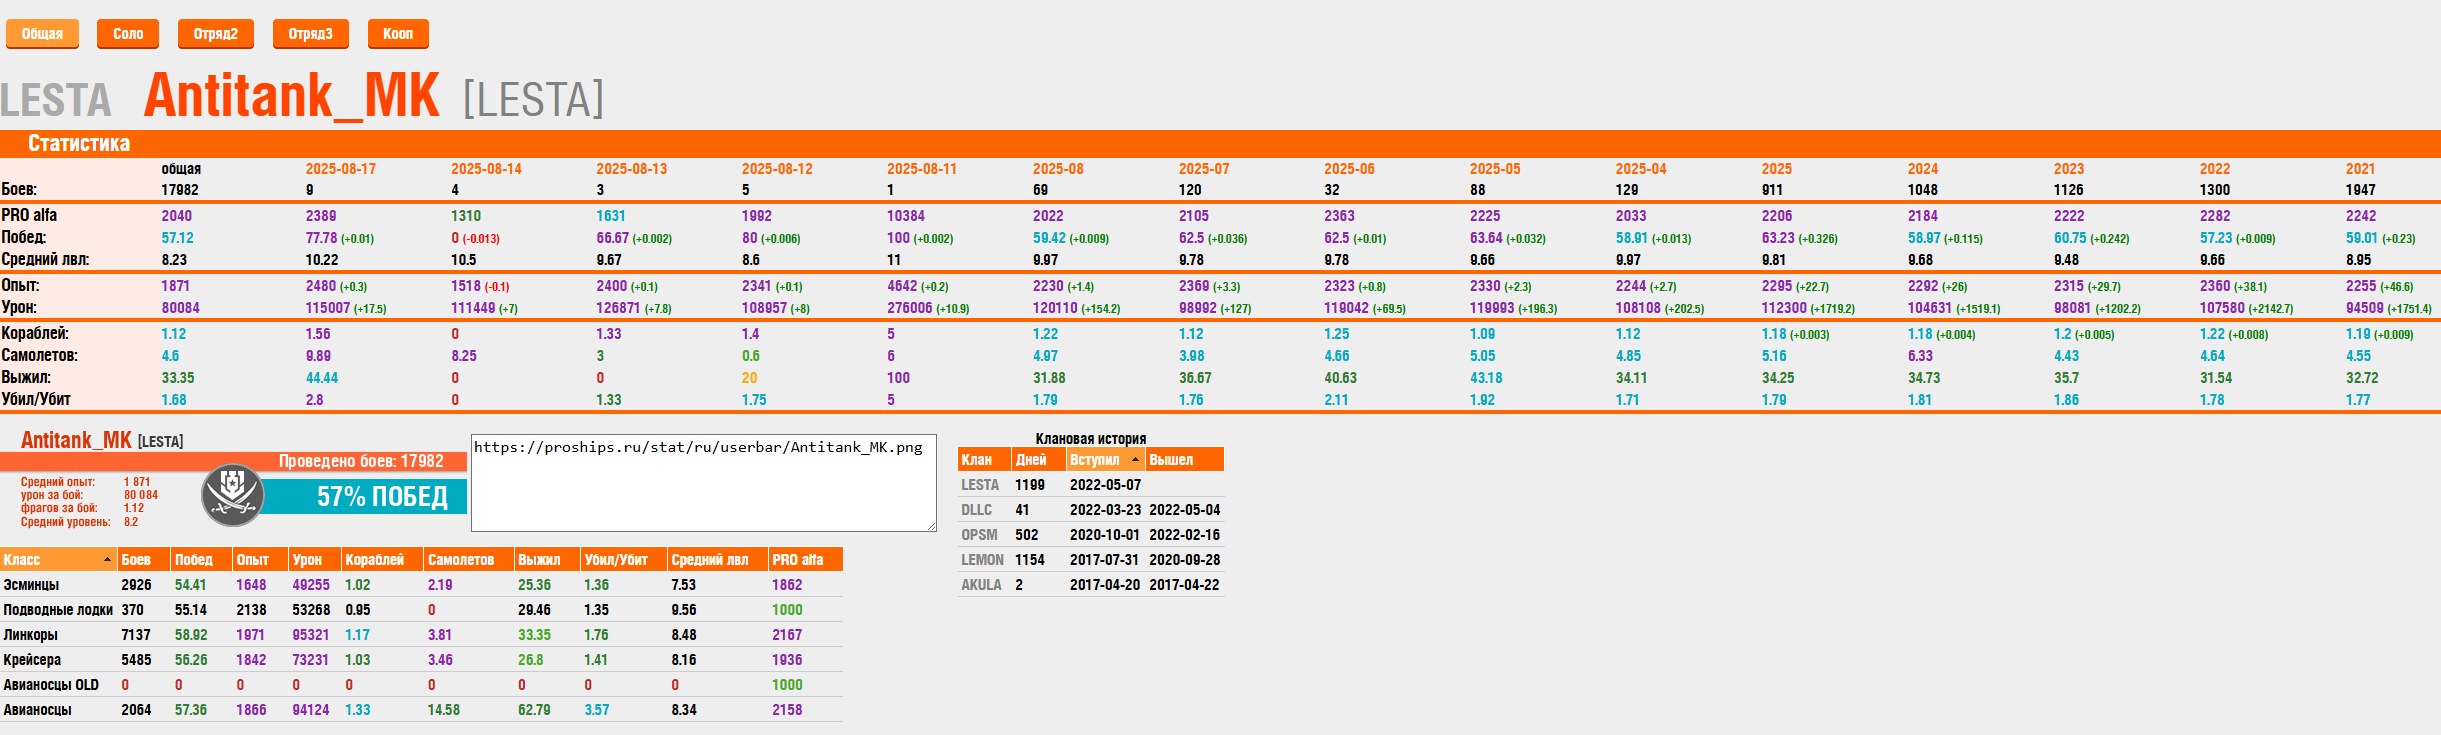Open the 2021 year column

[x=2361, y=169]
